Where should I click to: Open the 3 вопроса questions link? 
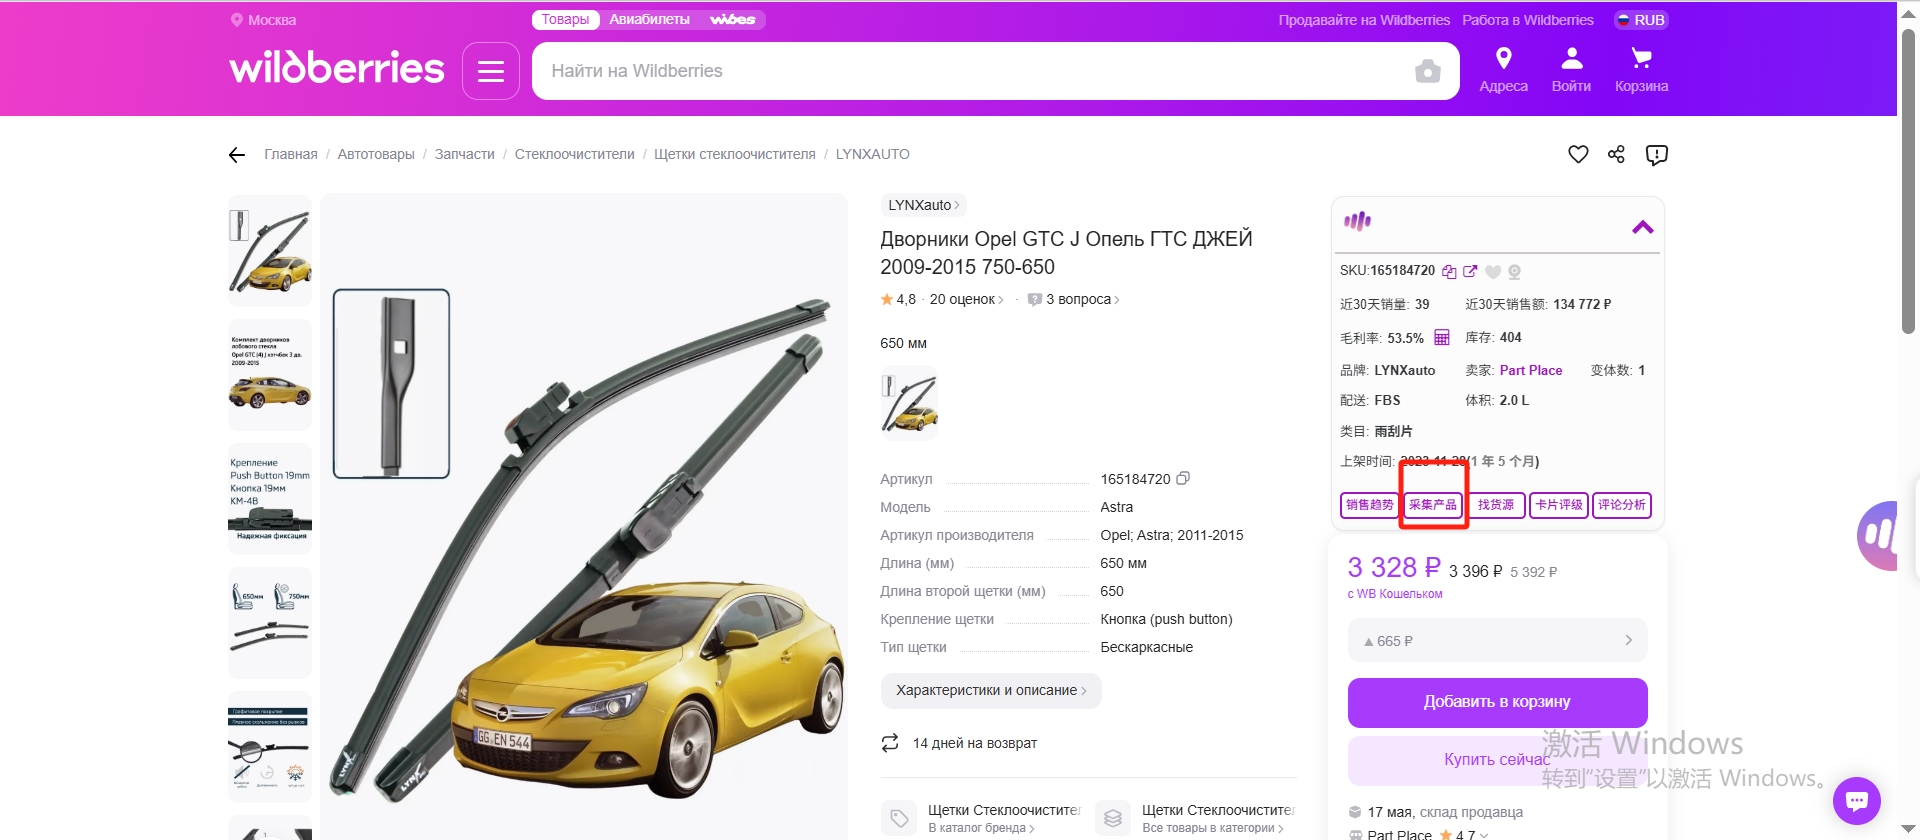point(1074,299)
